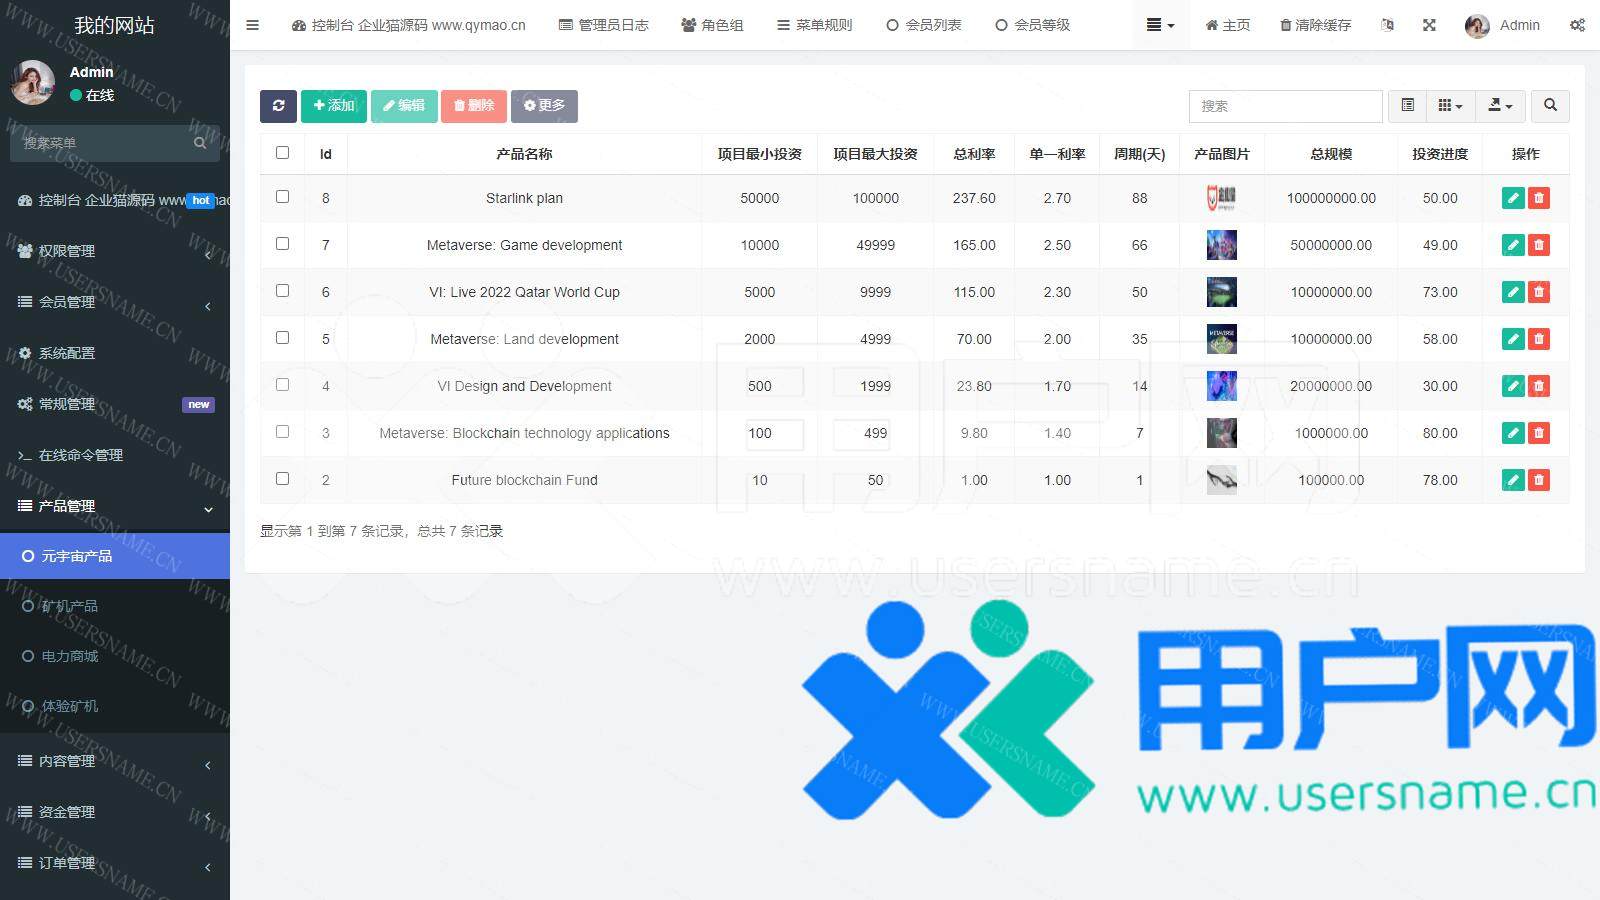Enter fullscreen mode via expand icon
Image resolution: width=1600 pixels, height=900 pixels.
click(x=1429, y=25)
